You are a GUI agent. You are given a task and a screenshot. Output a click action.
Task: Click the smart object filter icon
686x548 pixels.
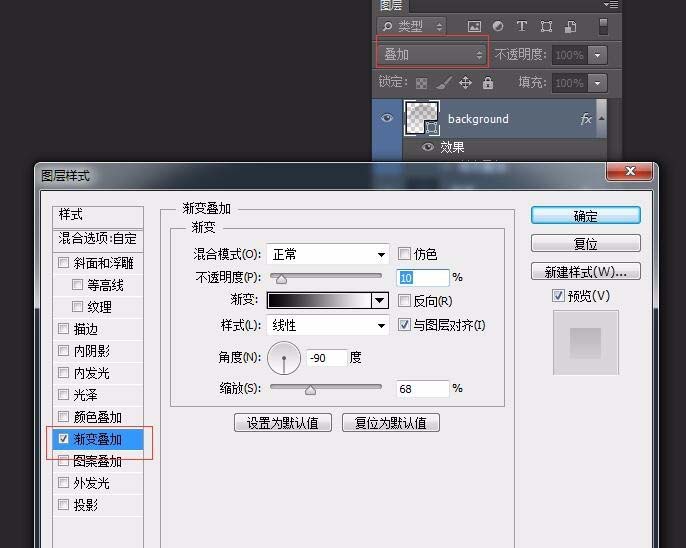[x=570, y=26]
